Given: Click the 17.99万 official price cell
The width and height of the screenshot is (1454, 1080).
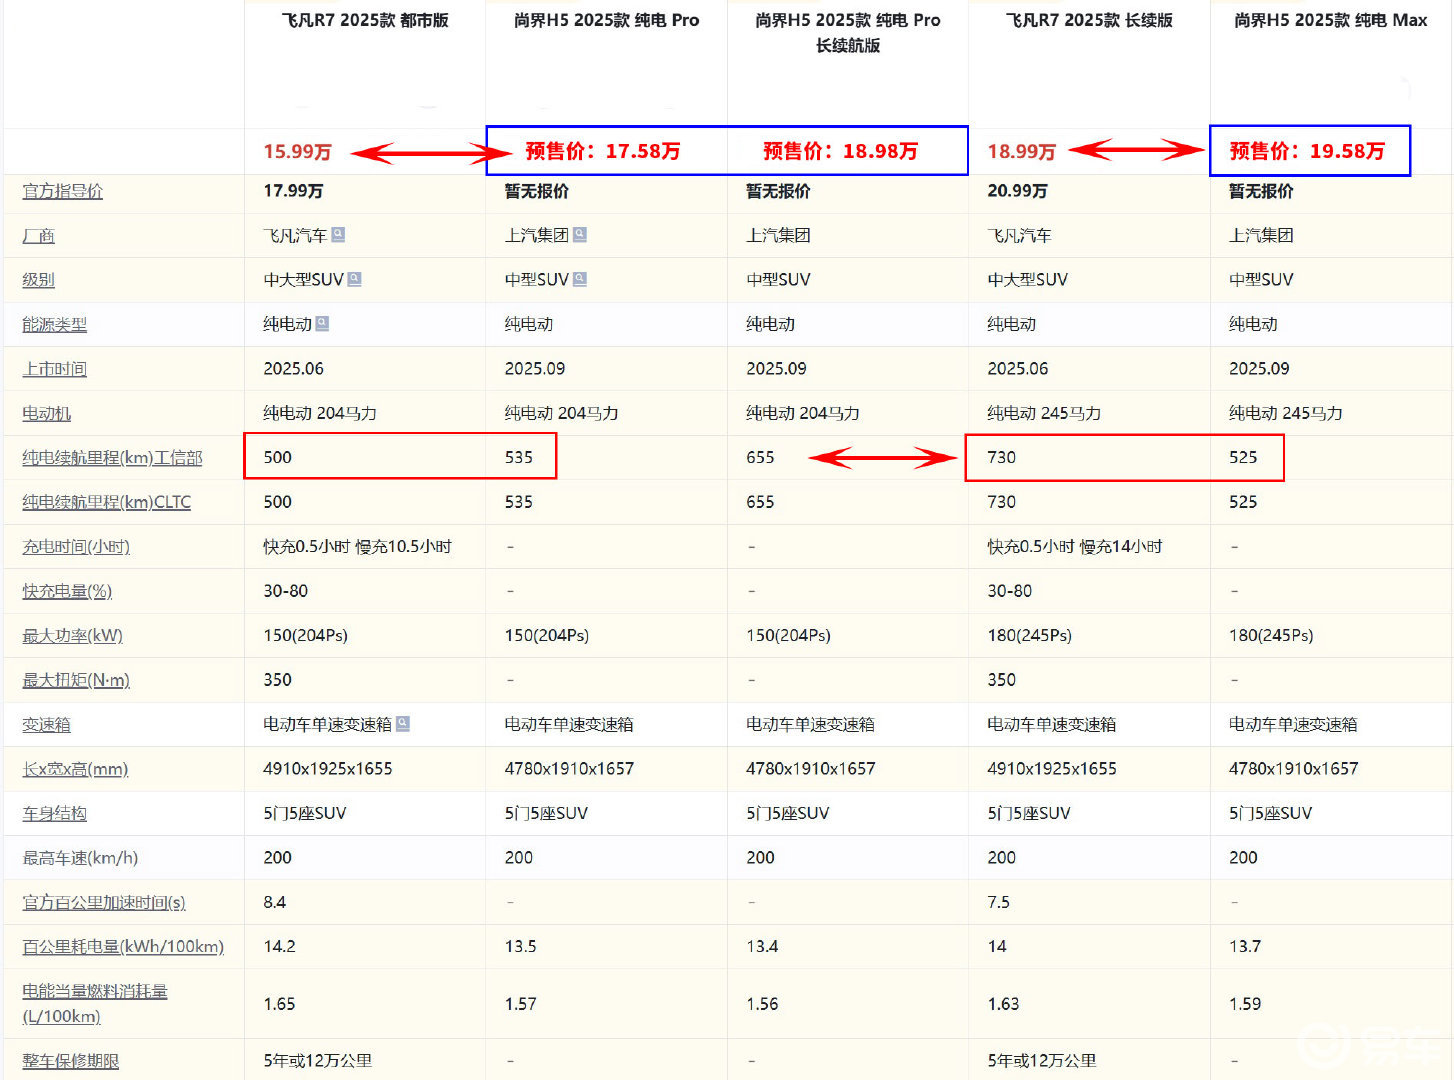Looking at the screenshot, I should tap(293, 191).
